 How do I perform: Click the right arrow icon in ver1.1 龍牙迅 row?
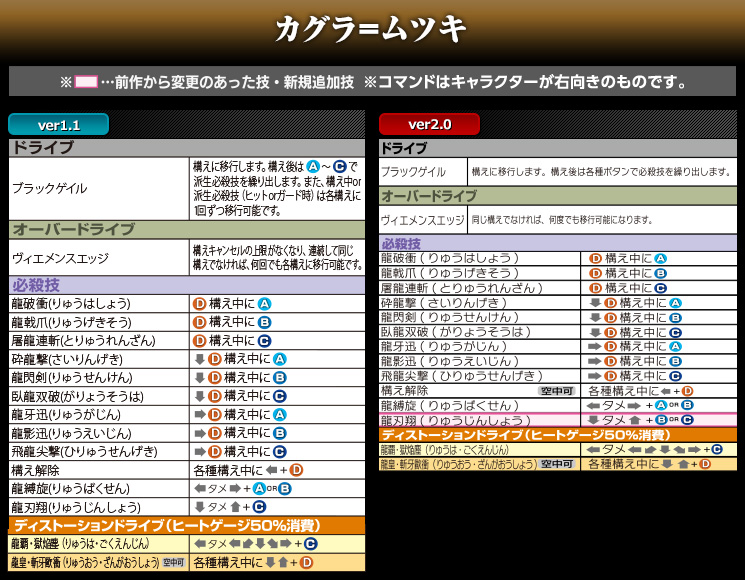(200, 415)
